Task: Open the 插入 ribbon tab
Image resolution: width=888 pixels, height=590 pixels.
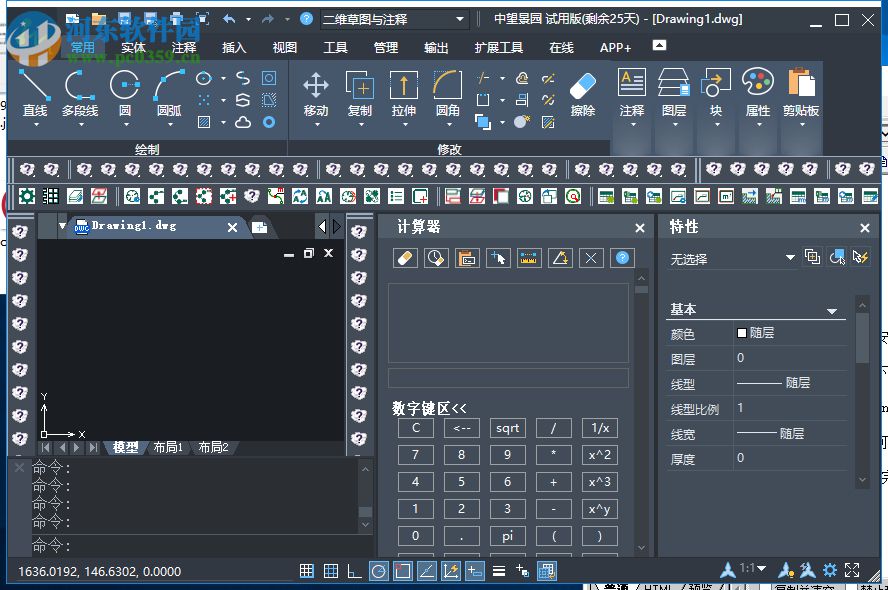Action: (234, 47)
